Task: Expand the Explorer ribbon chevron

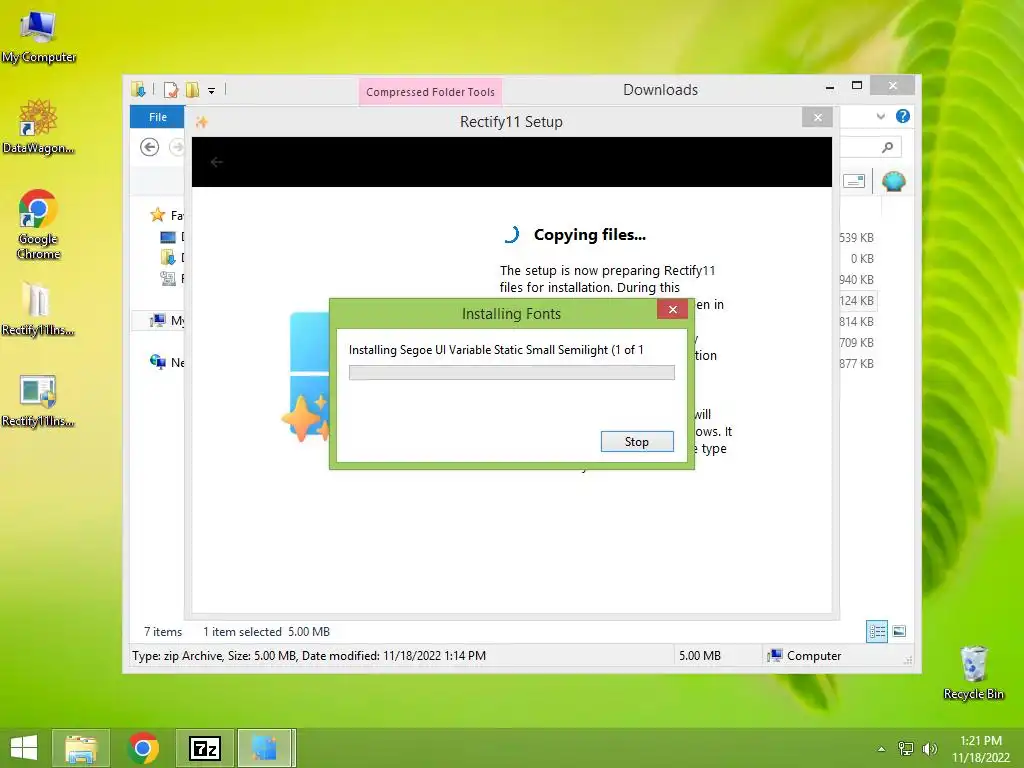Action: (x=880, y=116)
